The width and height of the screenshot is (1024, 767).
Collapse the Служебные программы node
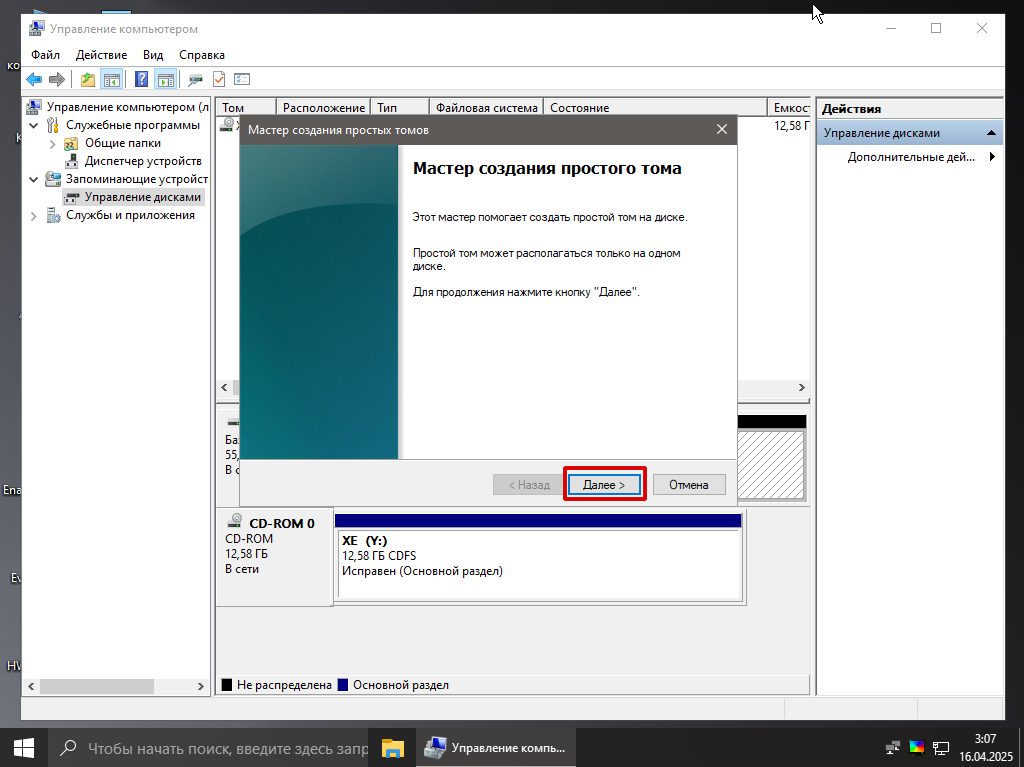34,125
